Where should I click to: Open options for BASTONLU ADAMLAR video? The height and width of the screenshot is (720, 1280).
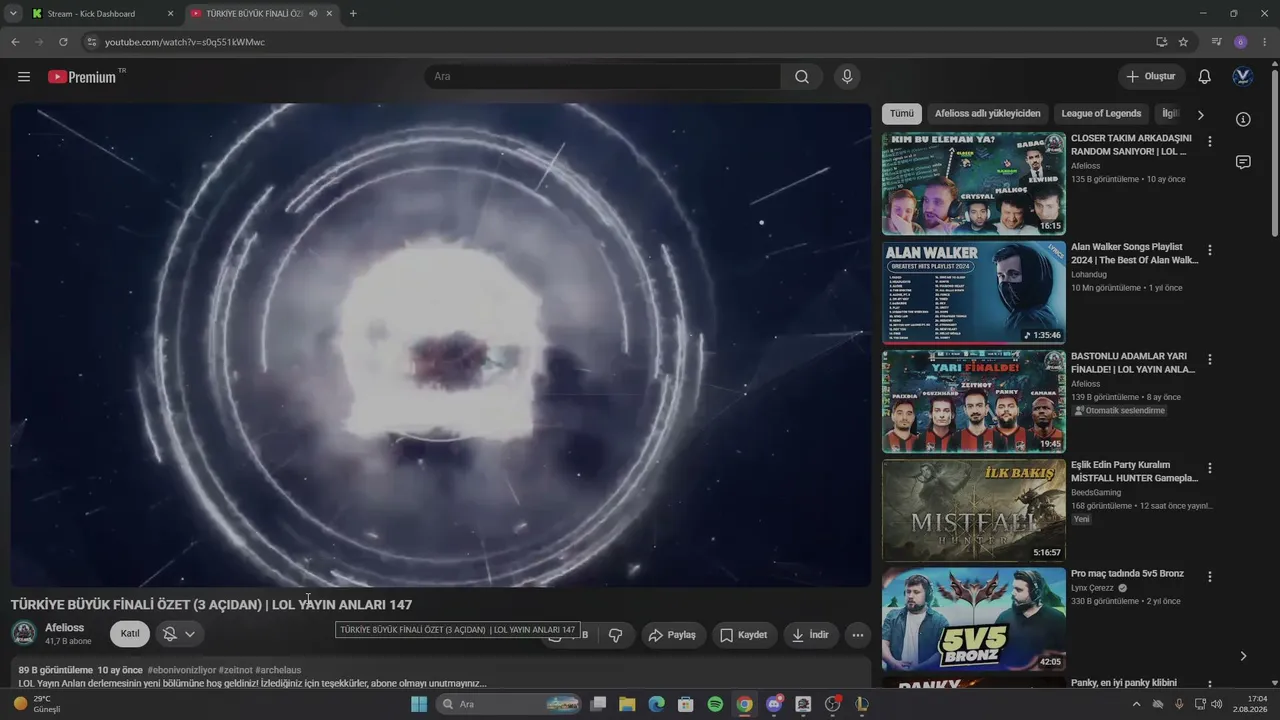point(1210,359)
